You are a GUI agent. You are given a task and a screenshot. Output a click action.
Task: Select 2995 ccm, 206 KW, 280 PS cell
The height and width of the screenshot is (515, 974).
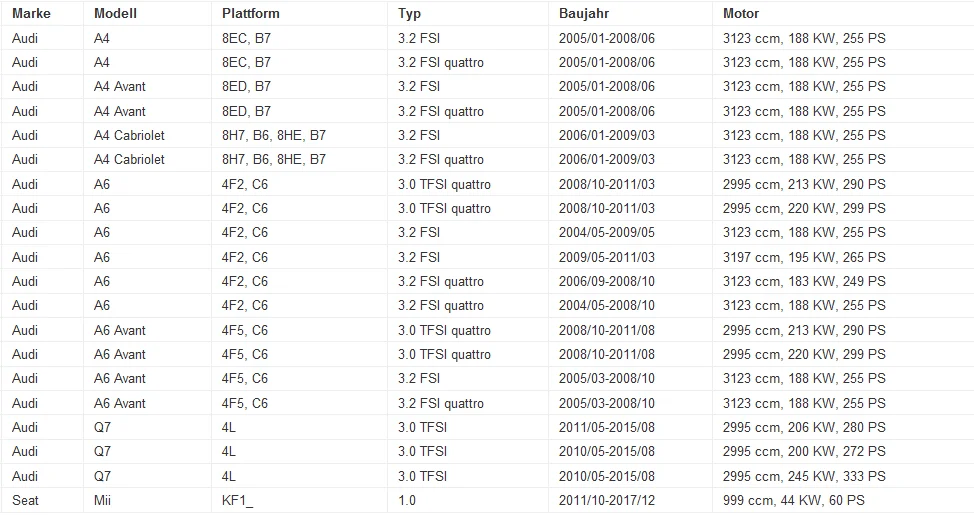(x=804, y=427)
